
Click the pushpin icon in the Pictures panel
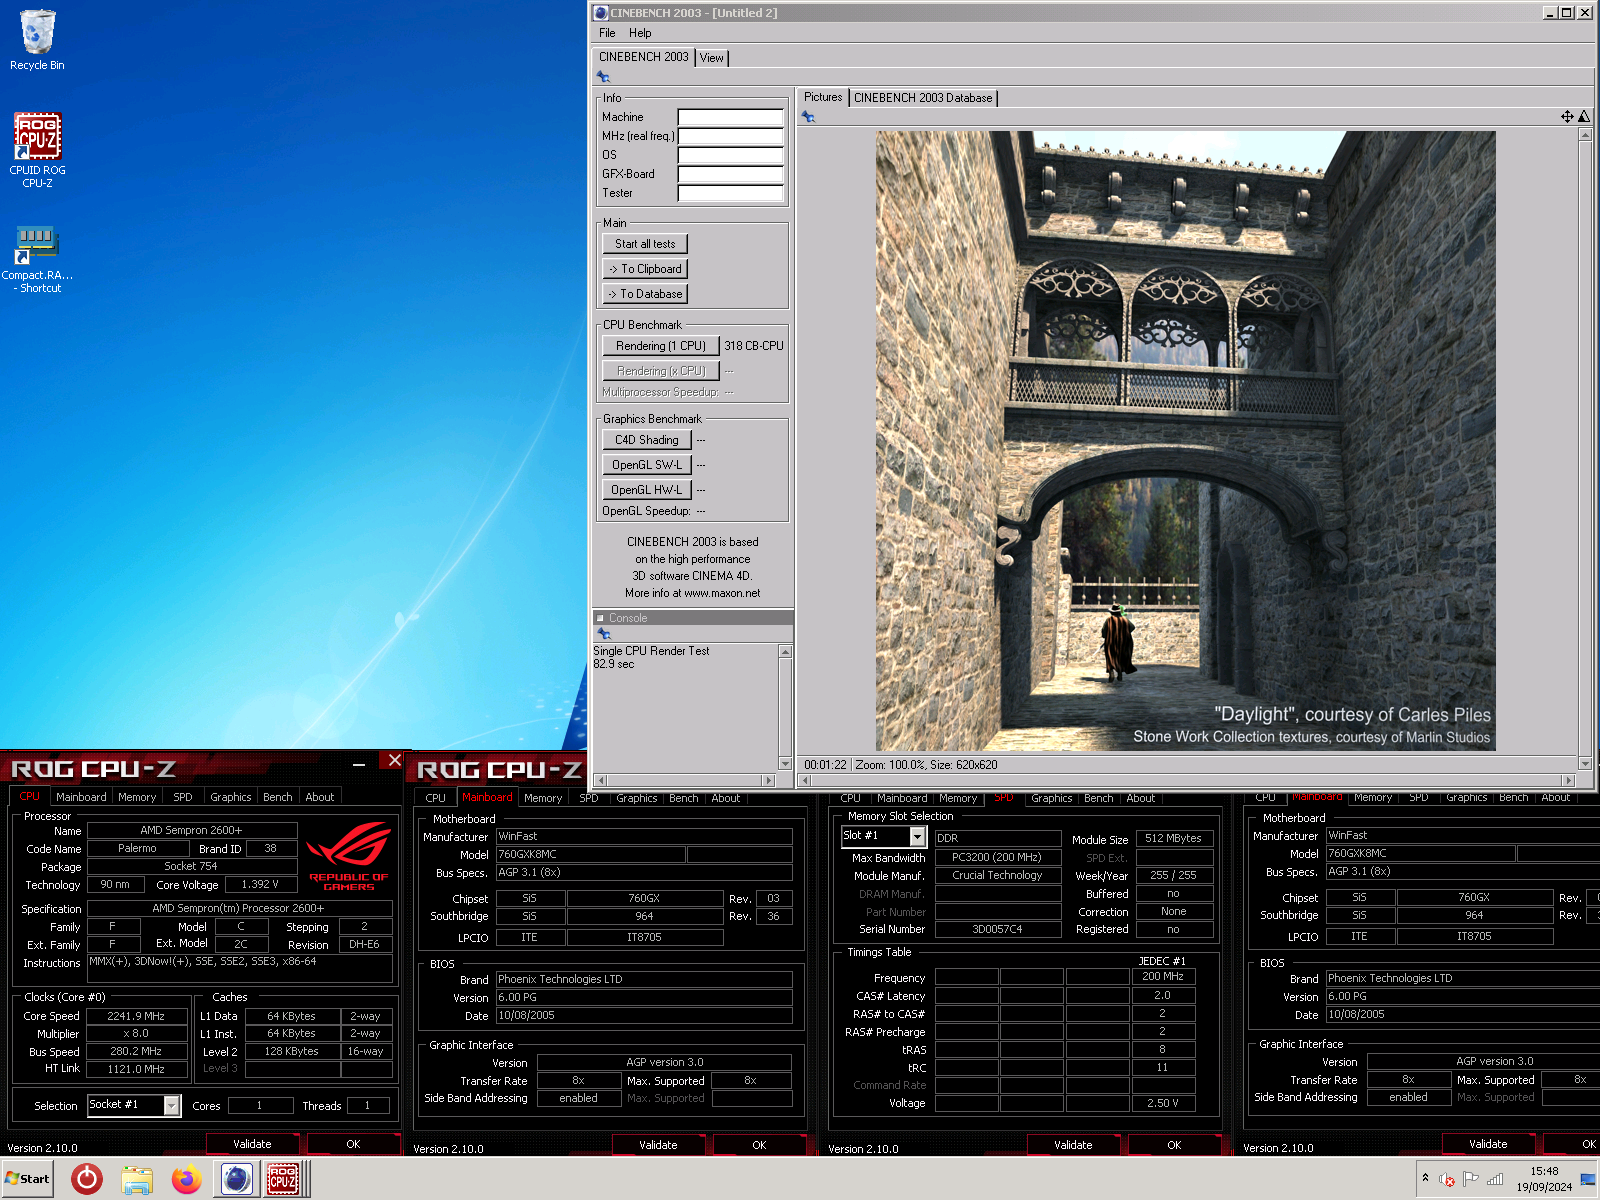coord(808,117)
